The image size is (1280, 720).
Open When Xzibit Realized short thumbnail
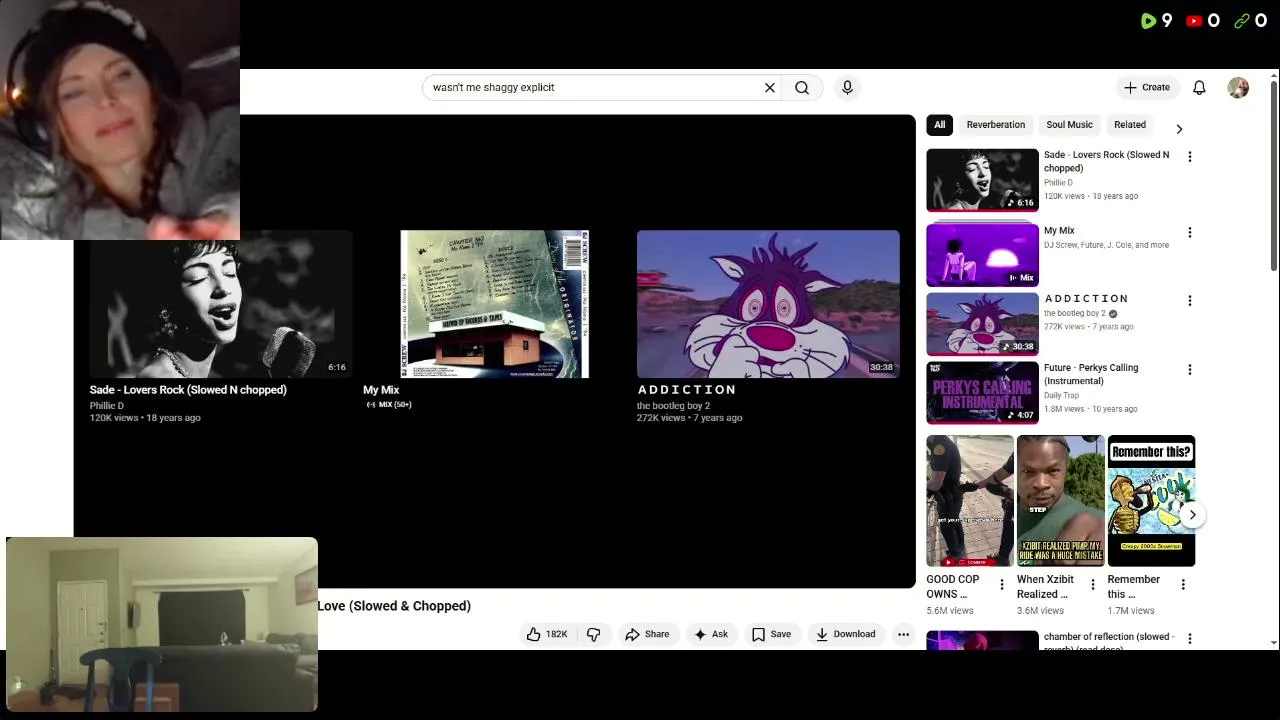(x=1060, y=501)
